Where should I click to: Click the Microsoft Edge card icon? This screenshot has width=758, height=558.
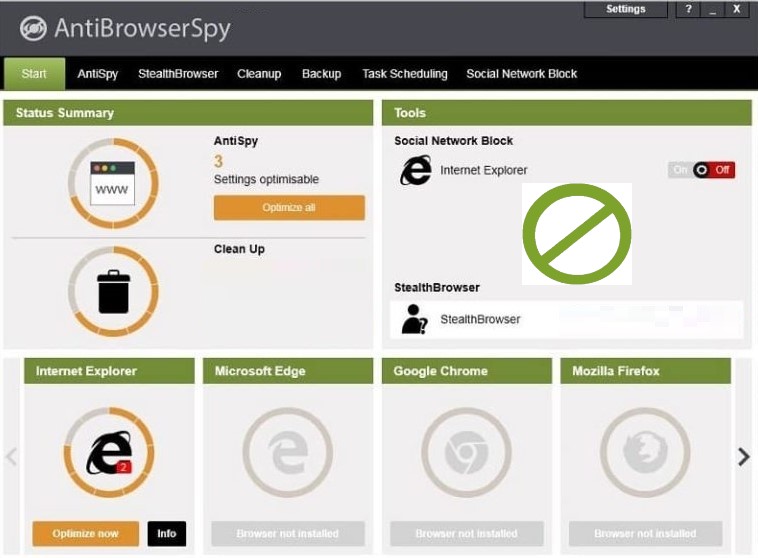[288, 453]
